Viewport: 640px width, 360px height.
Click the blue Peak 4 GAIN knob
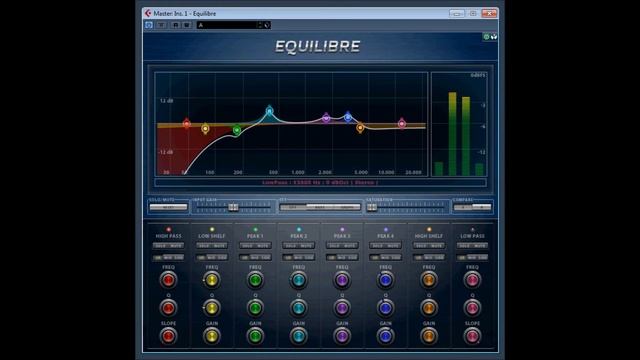[x=385, y=336]
